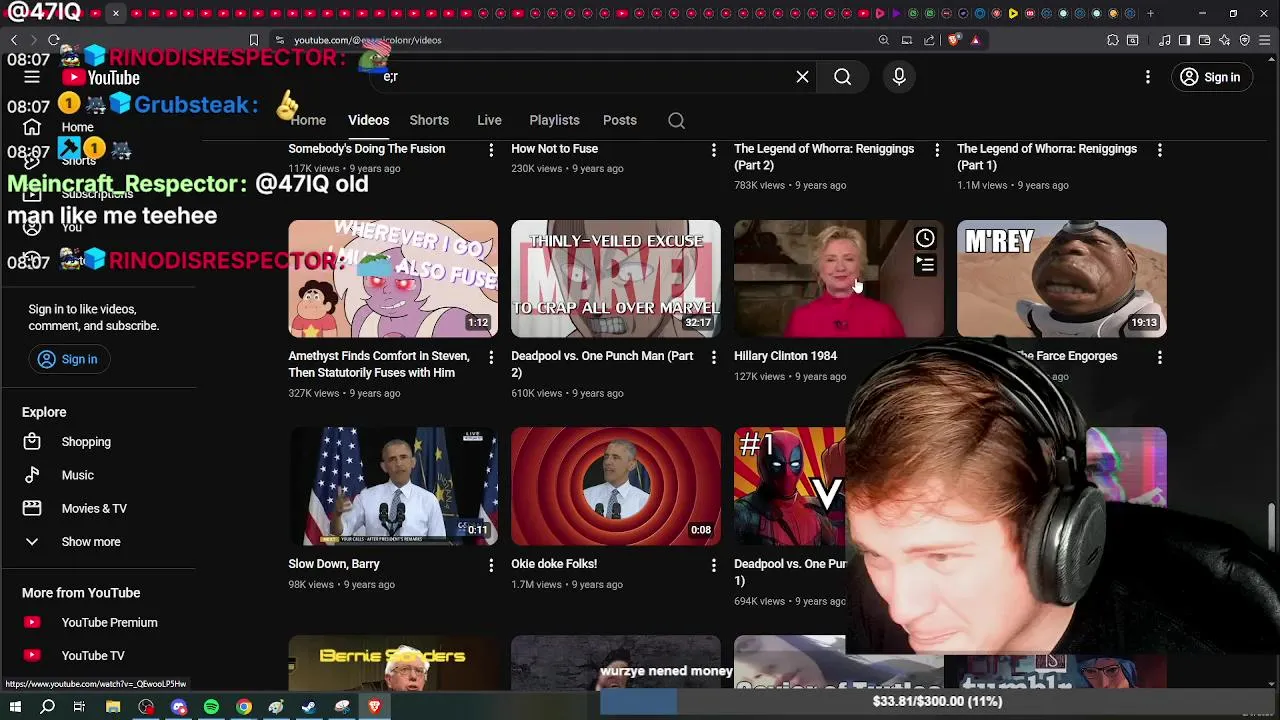1280x720 pixels.
Task: Open browser extensions puzzle icon
Action: click(x=1113, y=40)
